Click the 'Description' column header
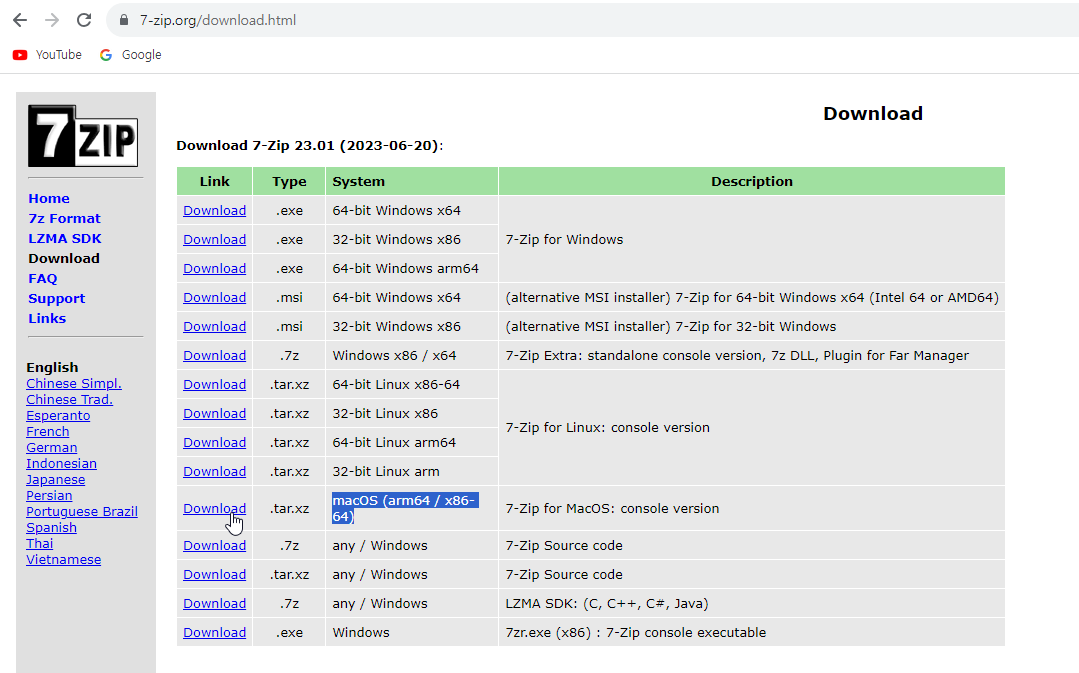Screen dimensions: 1079x673 [x=751, y=181]
